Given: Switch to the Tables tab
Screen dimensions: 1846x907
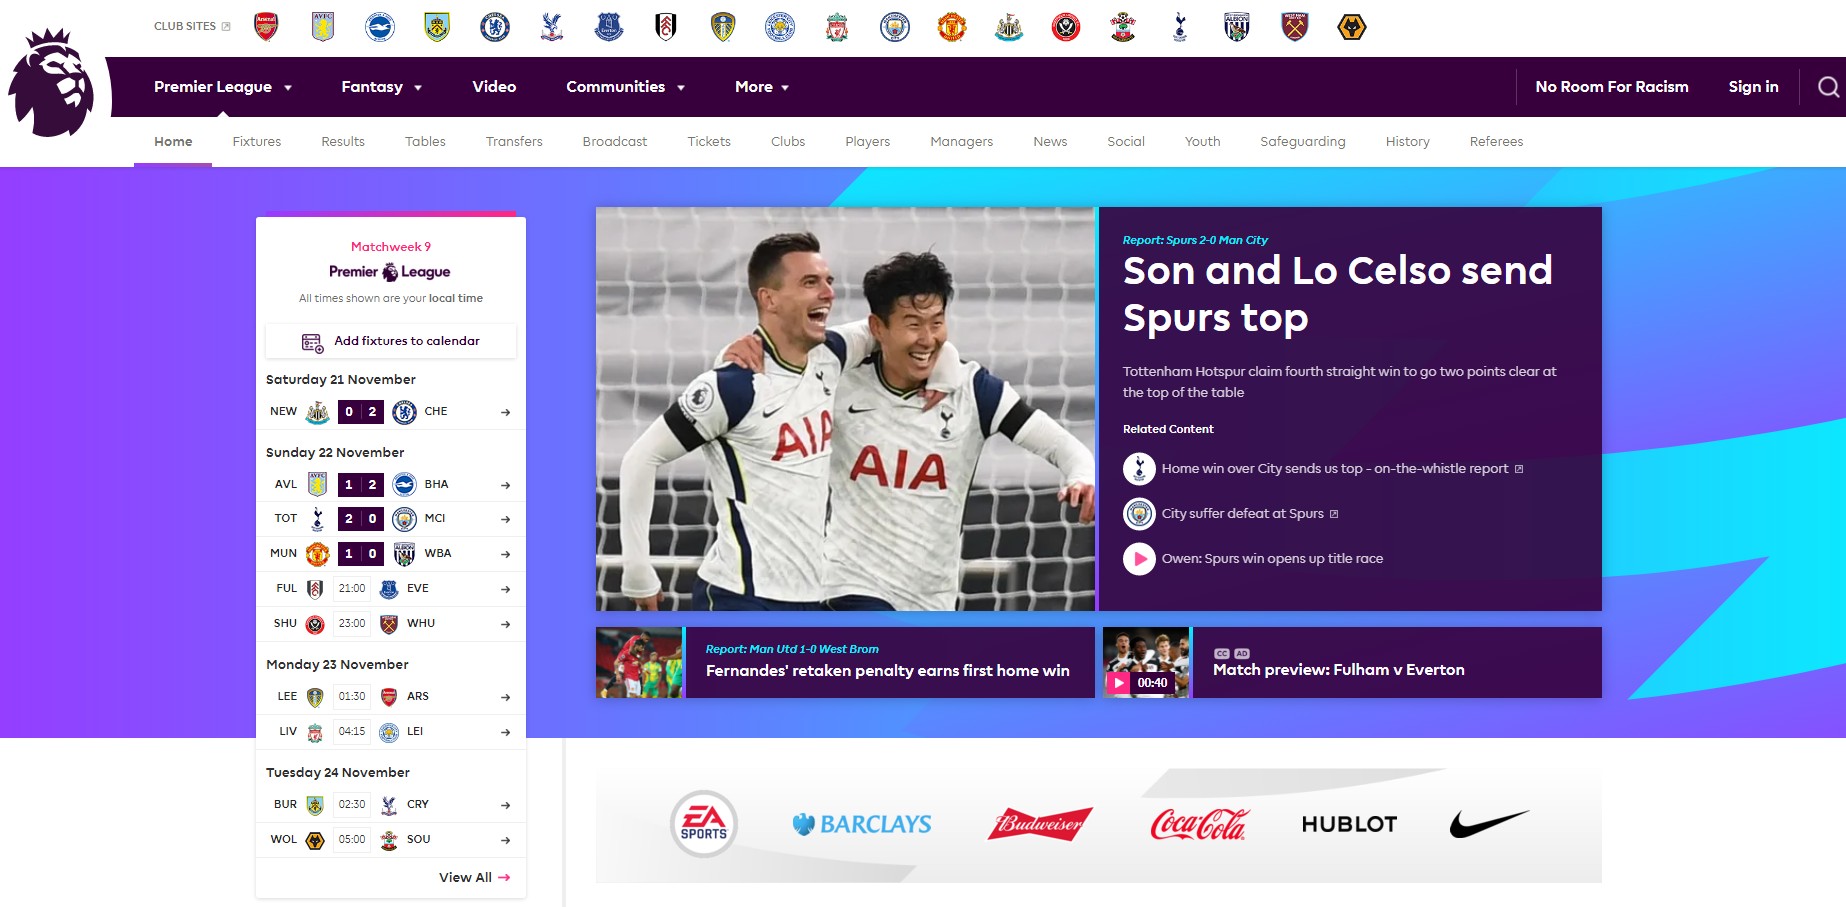Looking at the screenshot, I should [x=425, y=142].
